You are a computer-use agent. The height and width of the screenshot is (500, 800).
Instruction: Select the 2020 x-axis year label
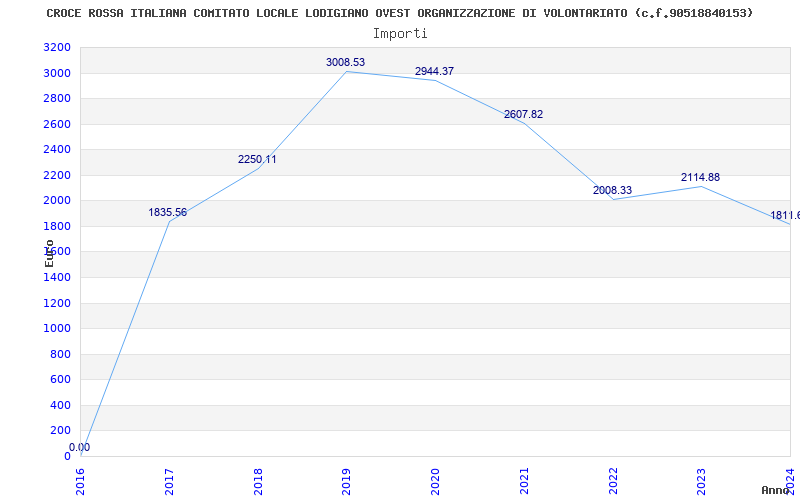click(435, 481)
